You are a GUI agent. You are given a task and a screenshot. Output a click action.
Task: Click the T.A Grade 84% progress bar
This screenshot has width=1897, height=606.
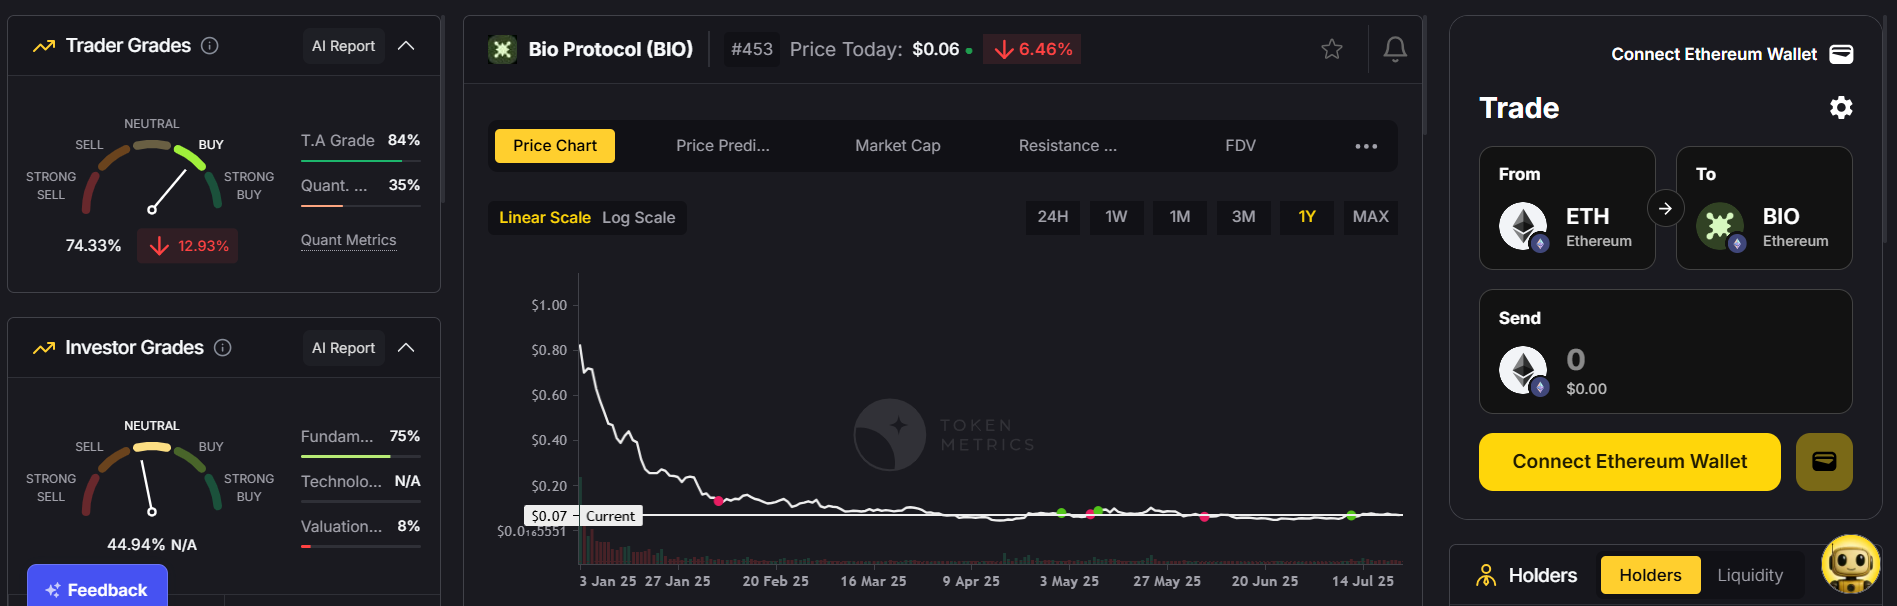pyautogui.click(x=361, y=161)
